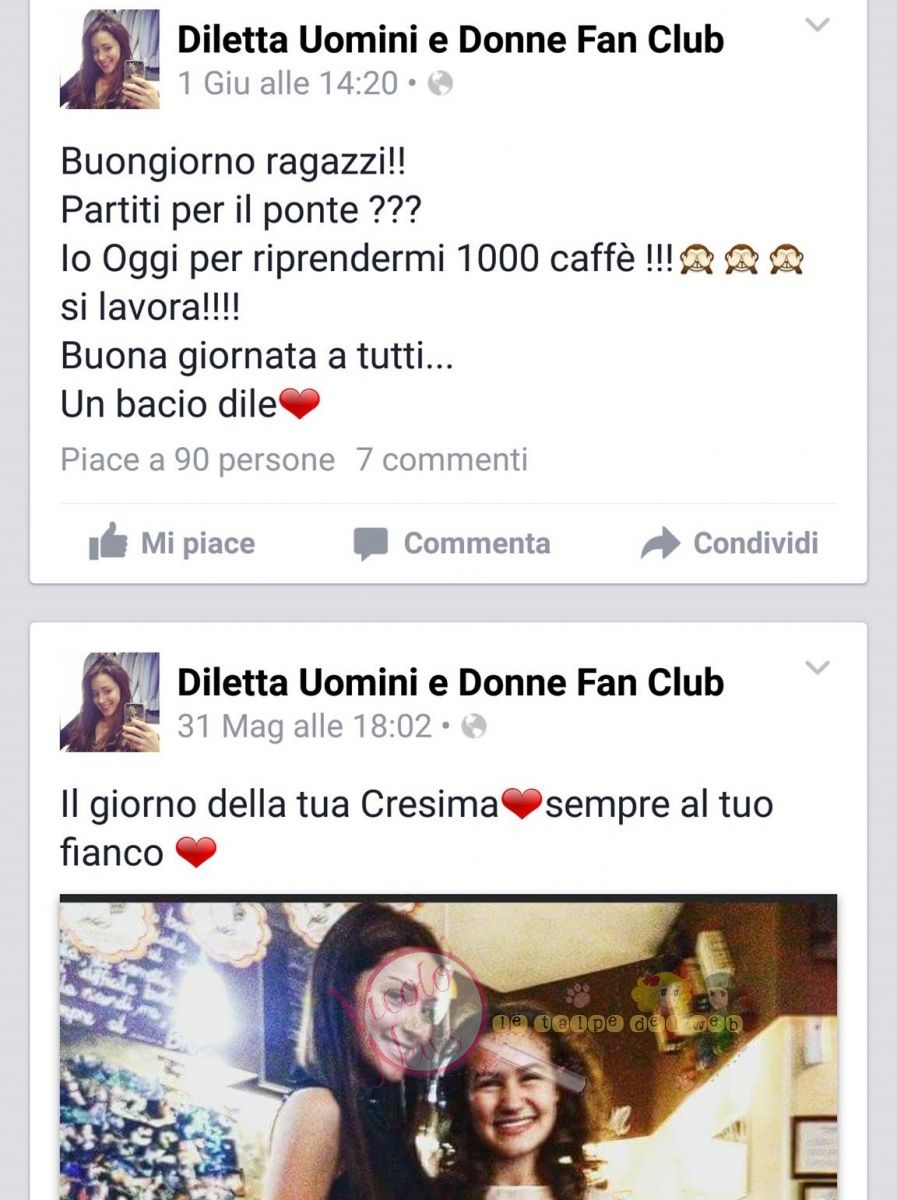Click the share arrow icon

click(660, 543)
